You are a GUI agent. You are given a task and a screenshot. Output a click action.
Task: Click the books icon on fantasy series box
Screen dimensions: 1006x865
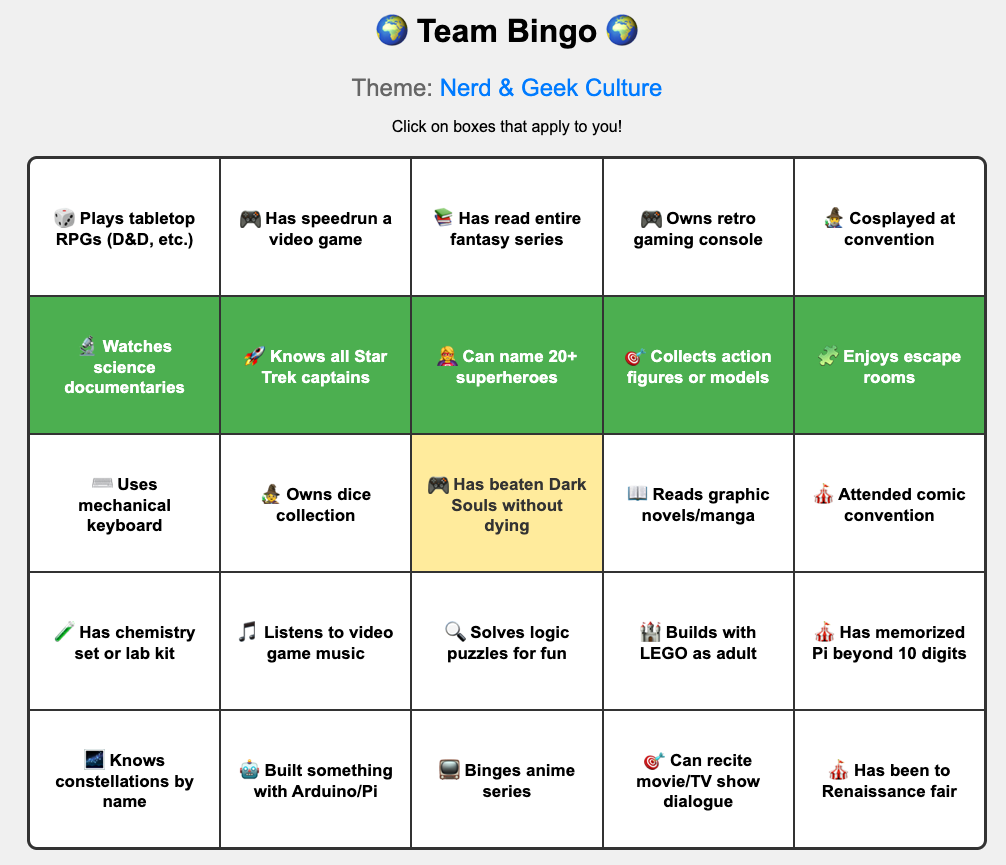point(443,218)
